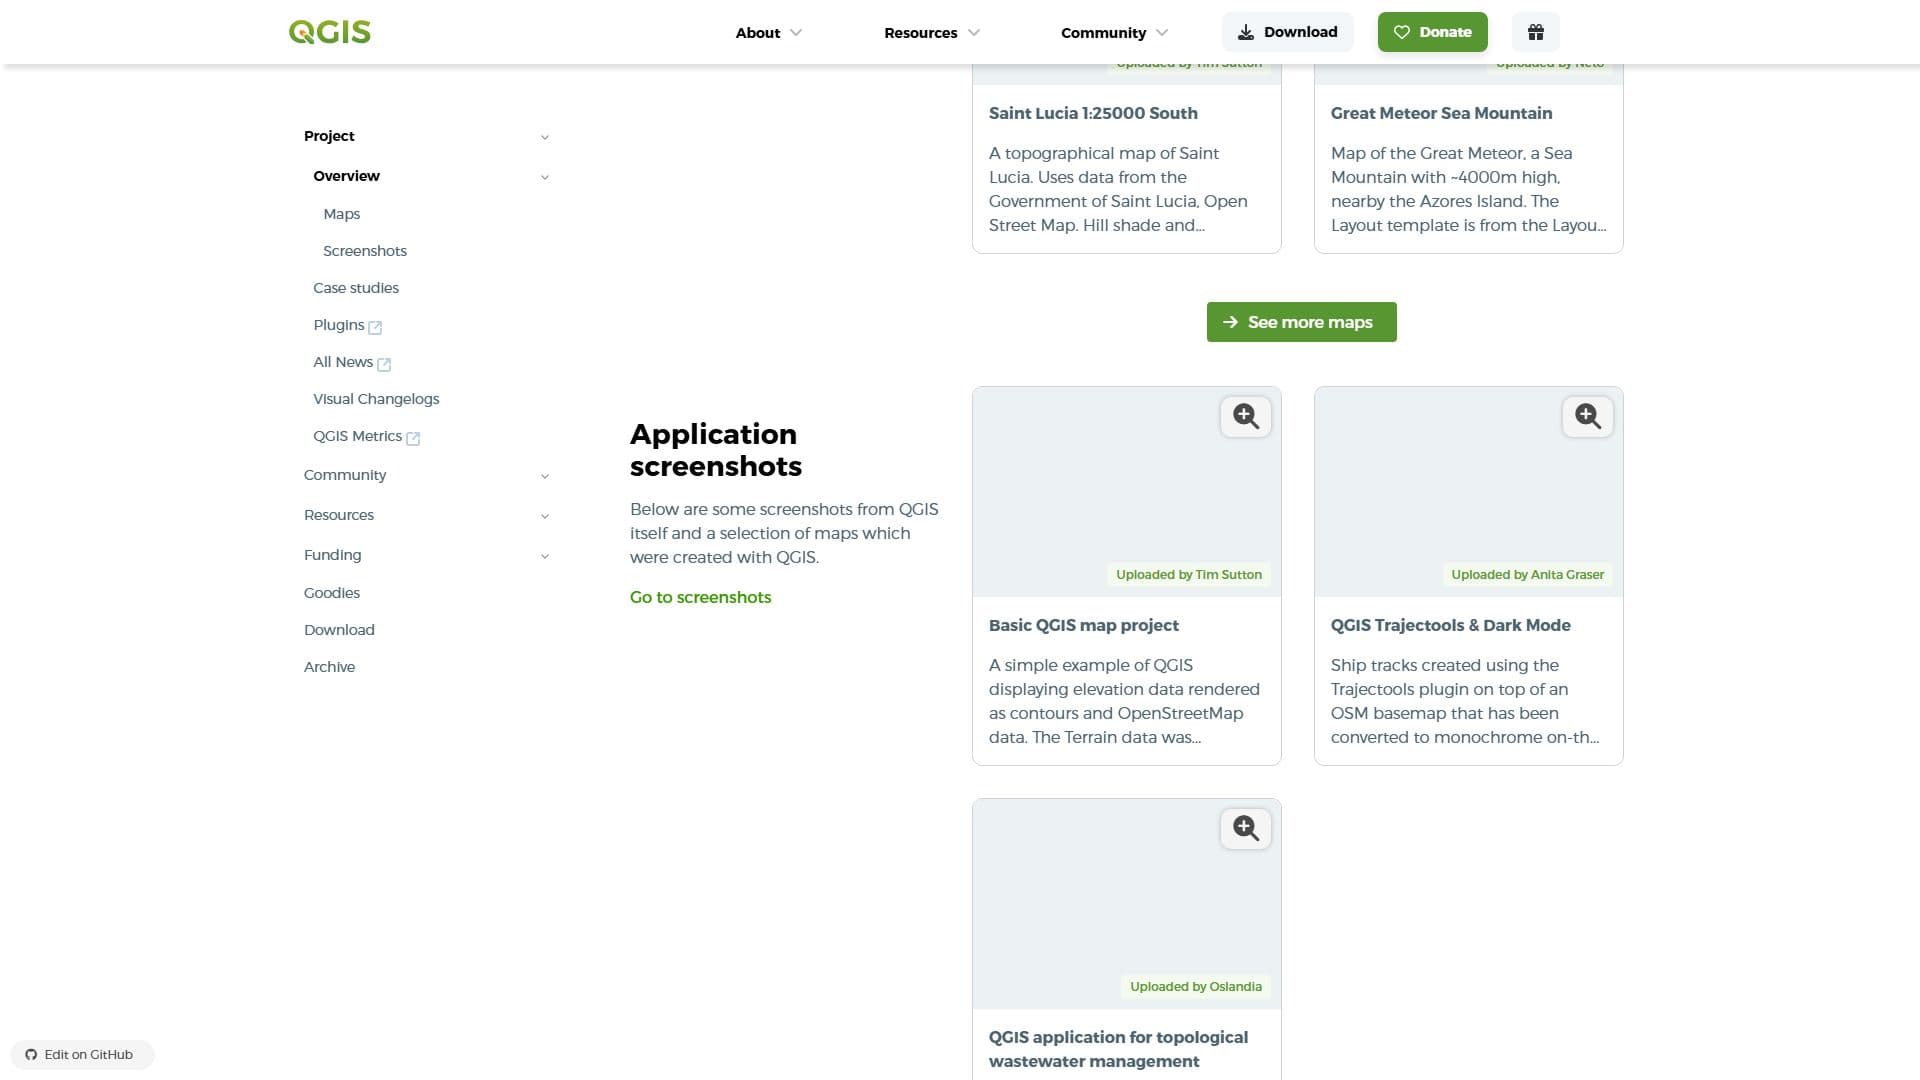
Task: Click the Basic QGIS map project title
Action: 1084,625
